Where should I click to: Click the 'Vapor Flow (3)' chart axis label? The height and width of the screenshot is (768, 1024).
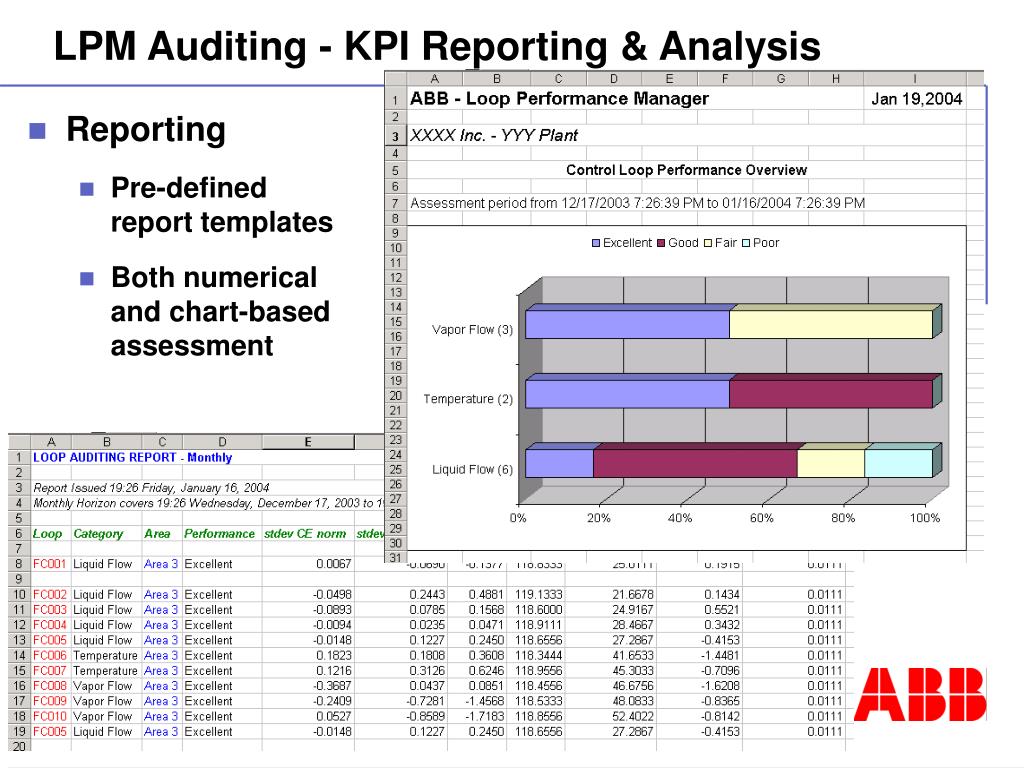[472, 330]
